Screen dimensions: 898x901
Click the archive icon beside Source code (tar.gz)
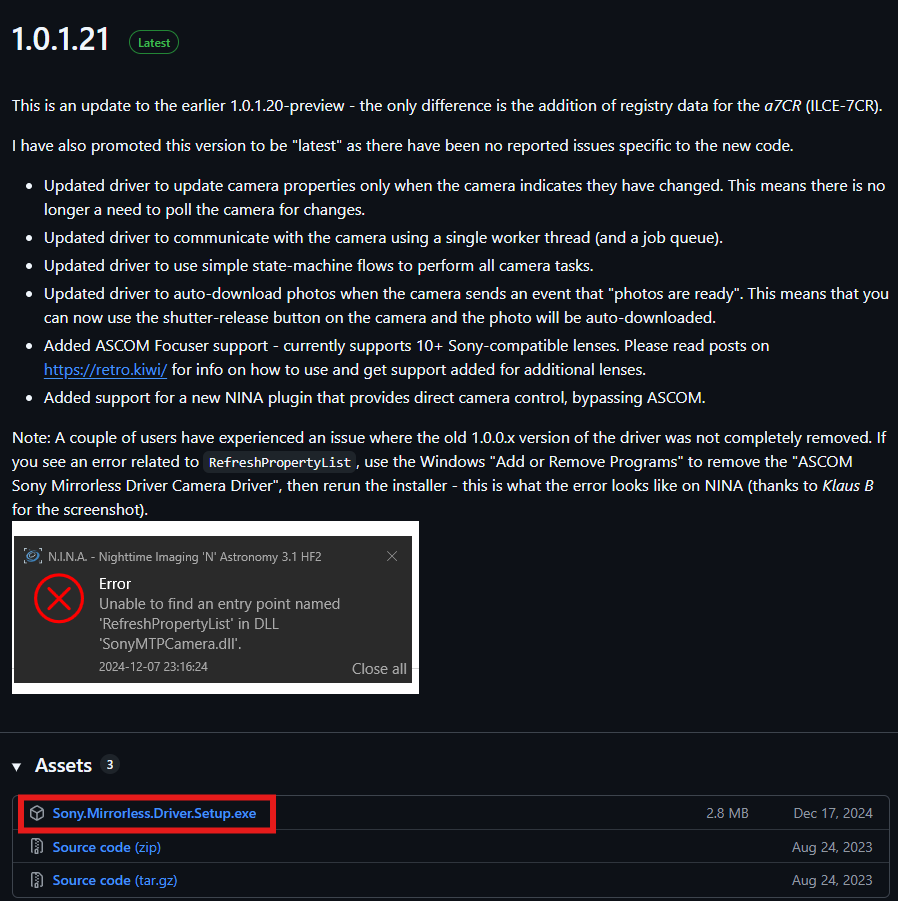tap(37, 880)
